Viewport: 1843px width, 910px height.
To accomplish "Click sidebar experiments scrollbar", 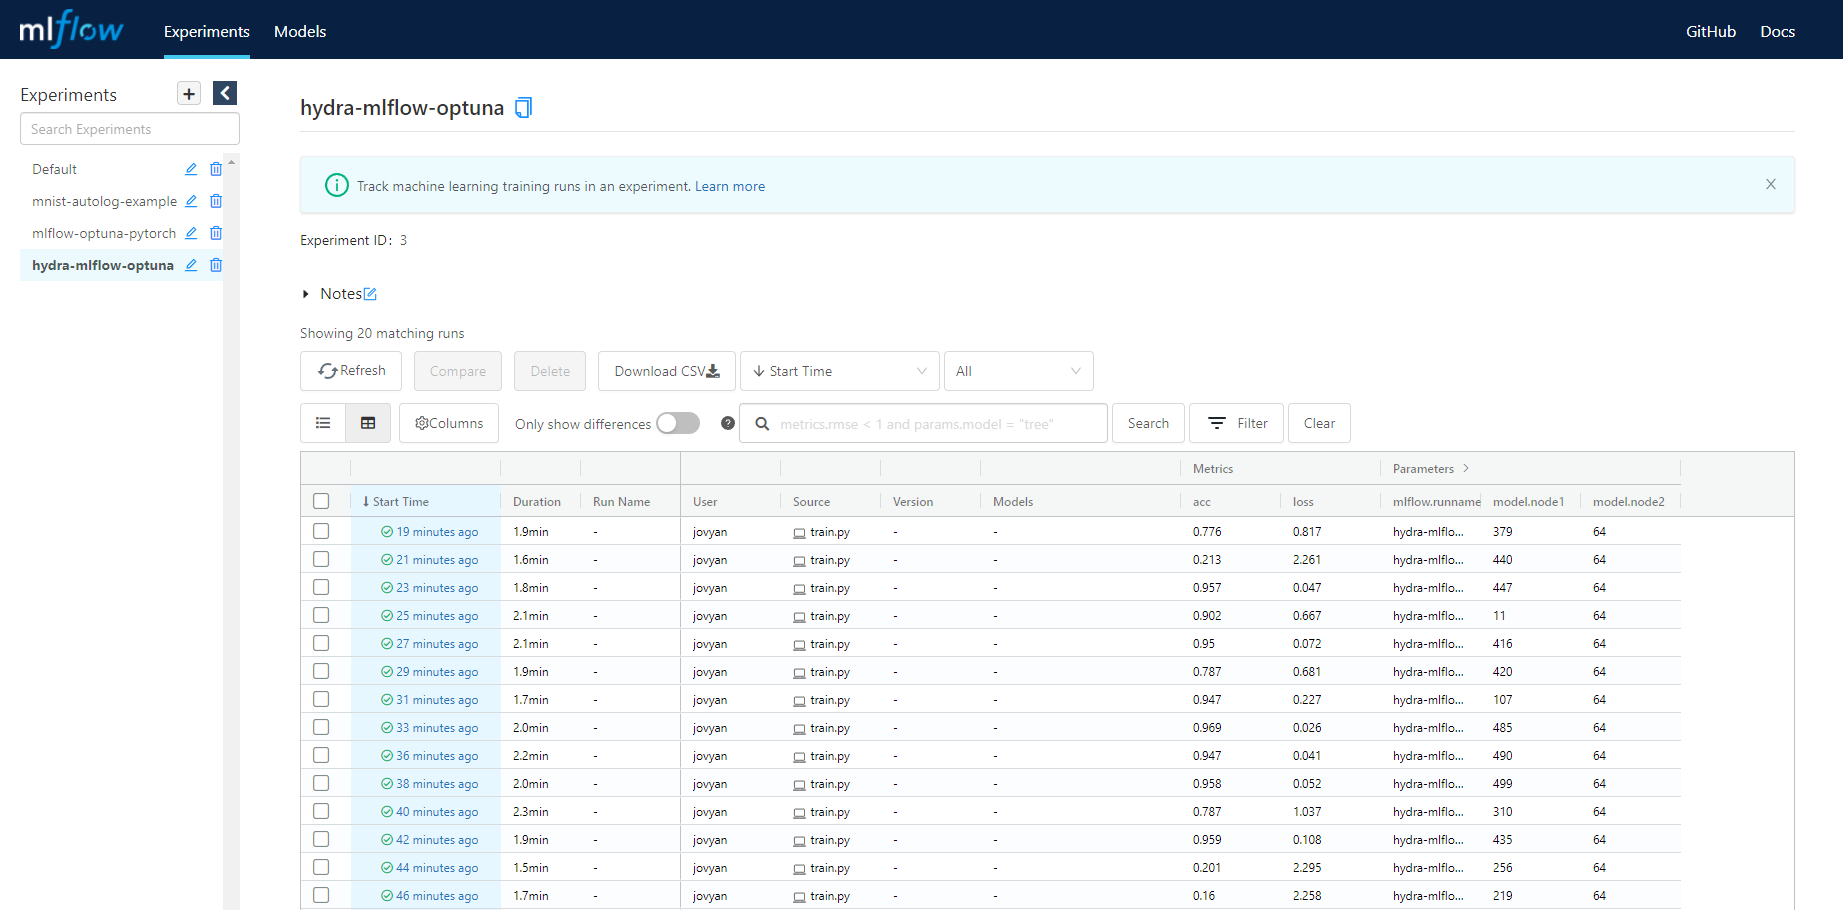I will (x=232, y=530).
